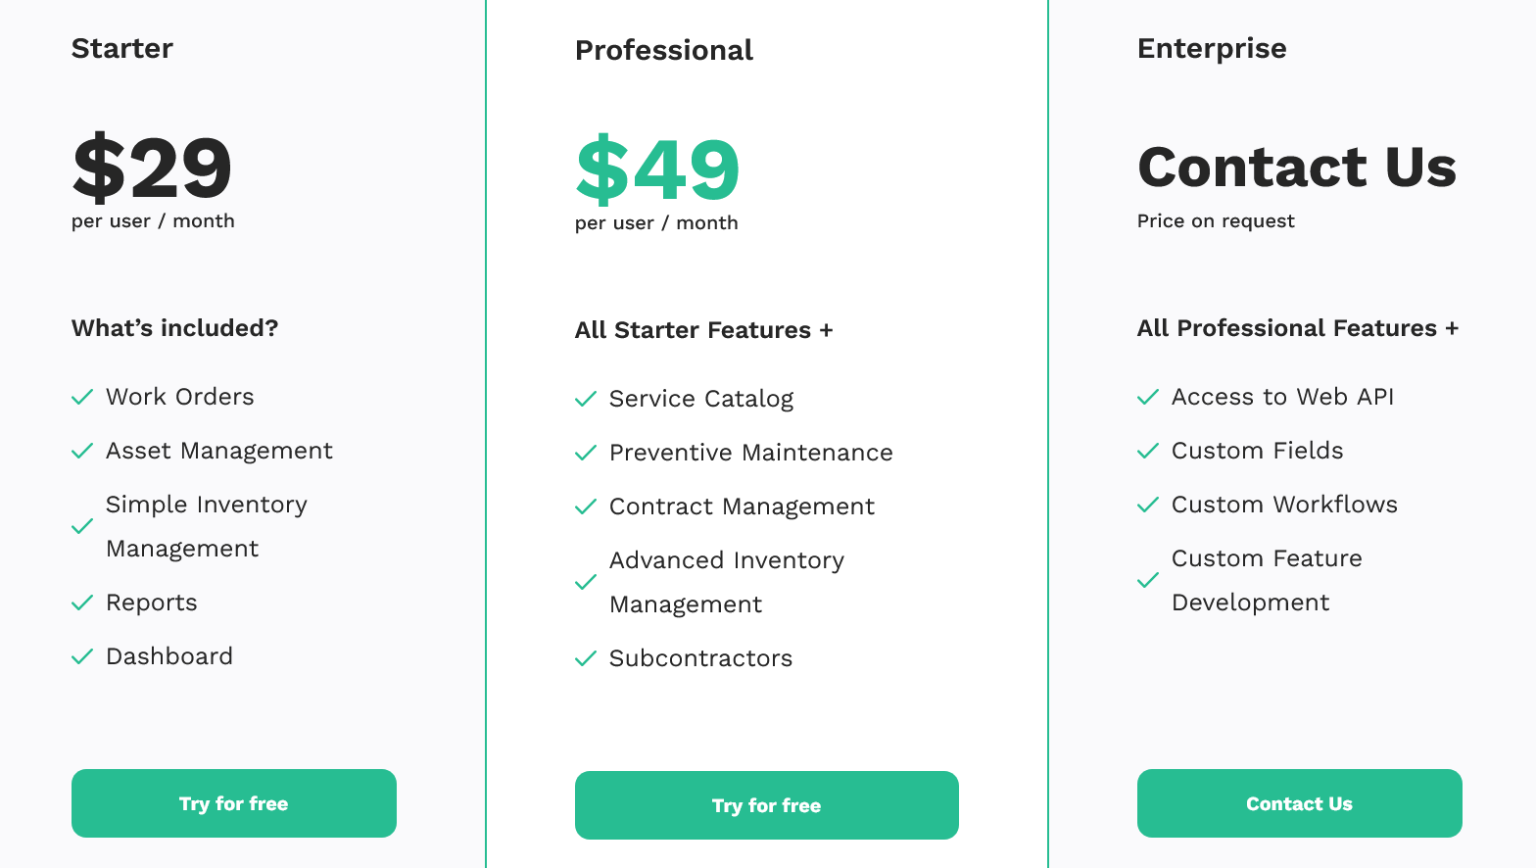Viewport: 1536px width, 868px height.
Task: Select the Simple Inventory Management checkmark
Action: click(x=83, y=527)
